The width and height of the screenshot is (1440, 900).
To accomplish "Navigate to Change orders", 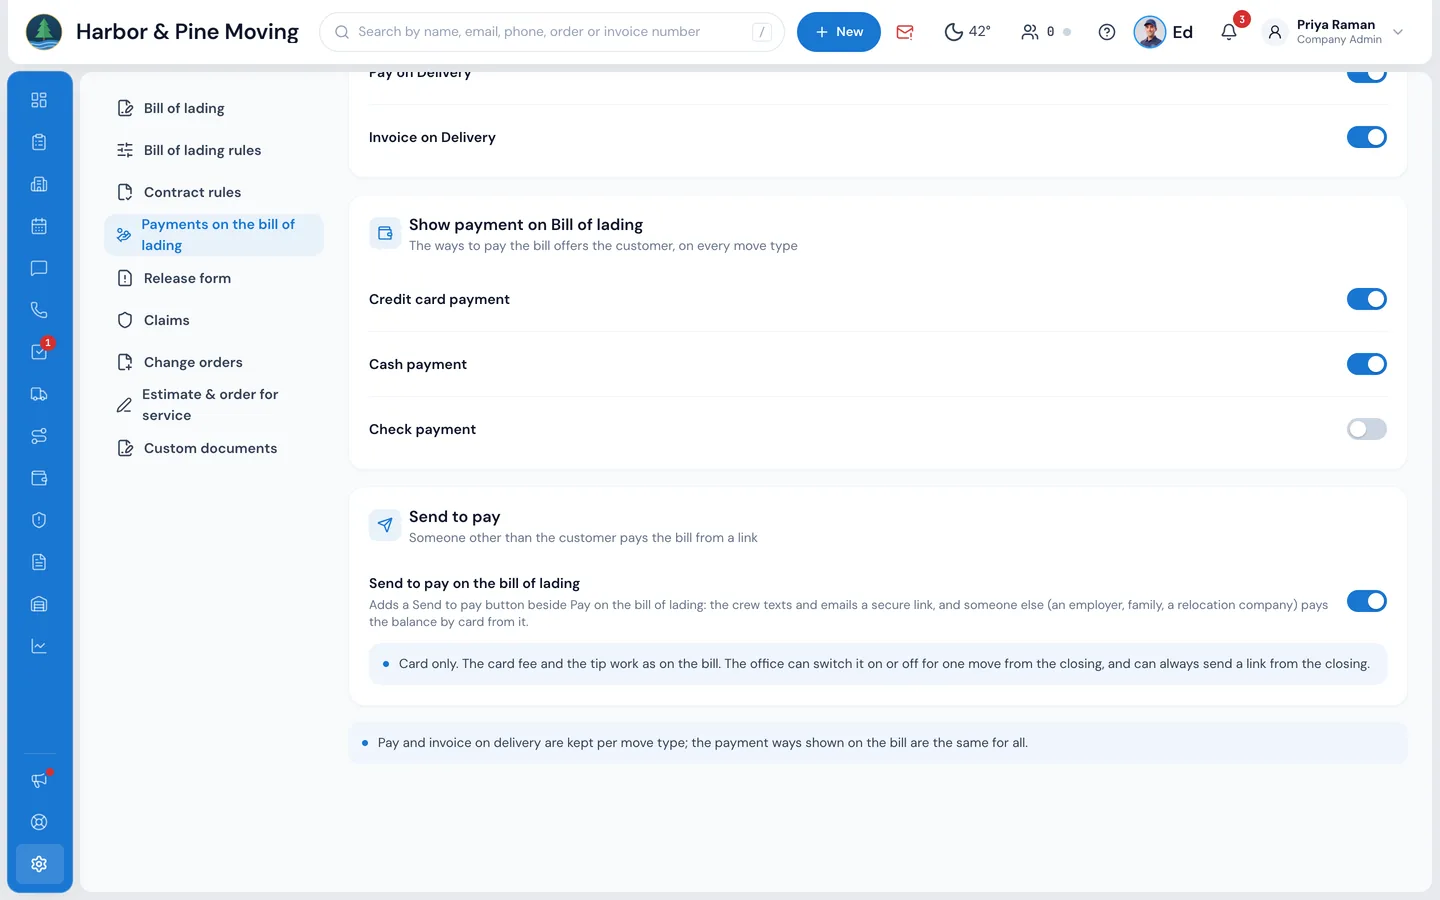I will point(214,362).
